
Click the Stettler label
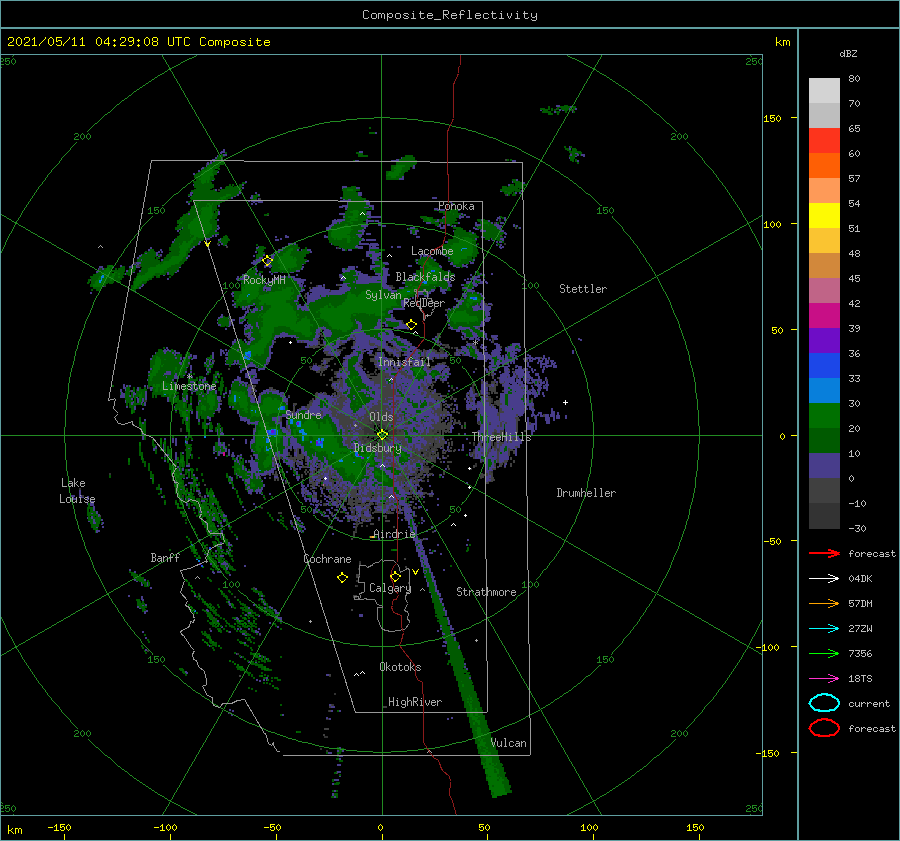(583, 289)
